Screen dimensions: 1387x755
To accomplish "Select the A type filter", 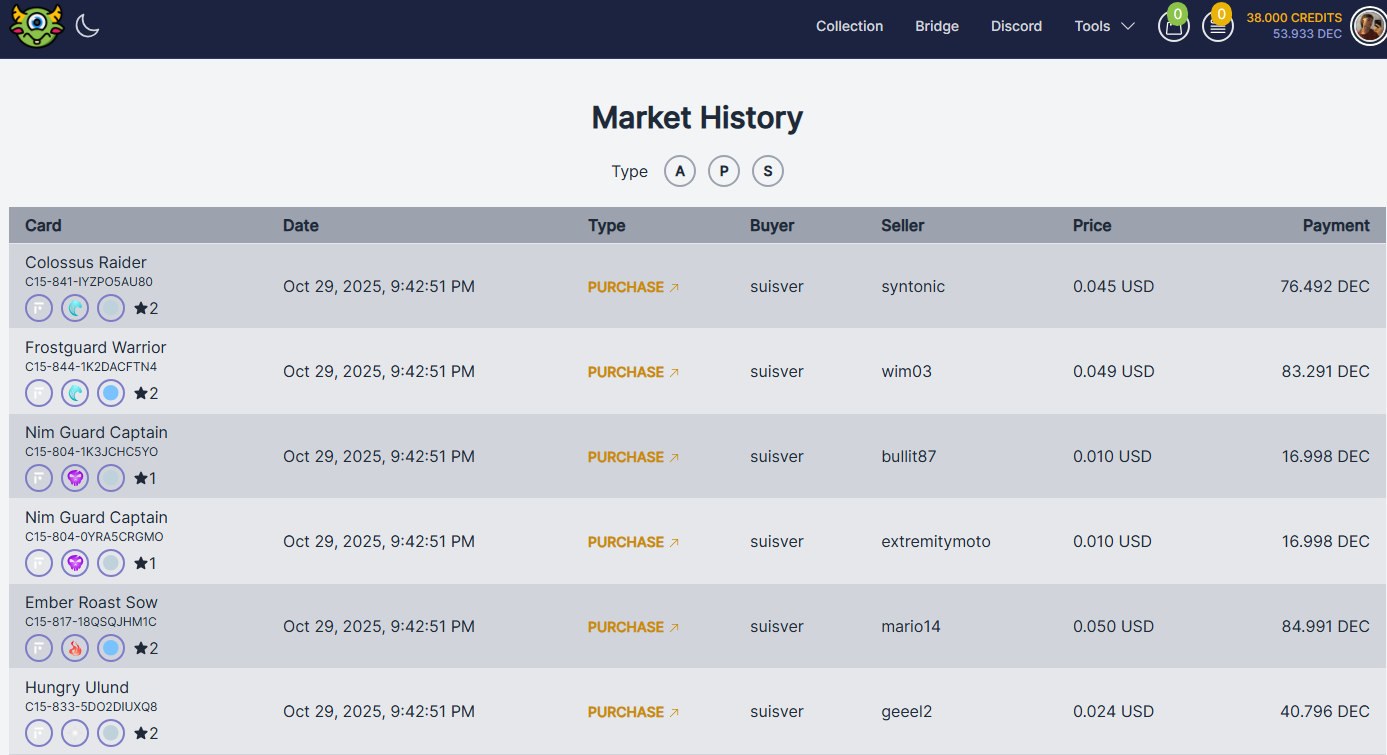I will (x=680, y=171).
